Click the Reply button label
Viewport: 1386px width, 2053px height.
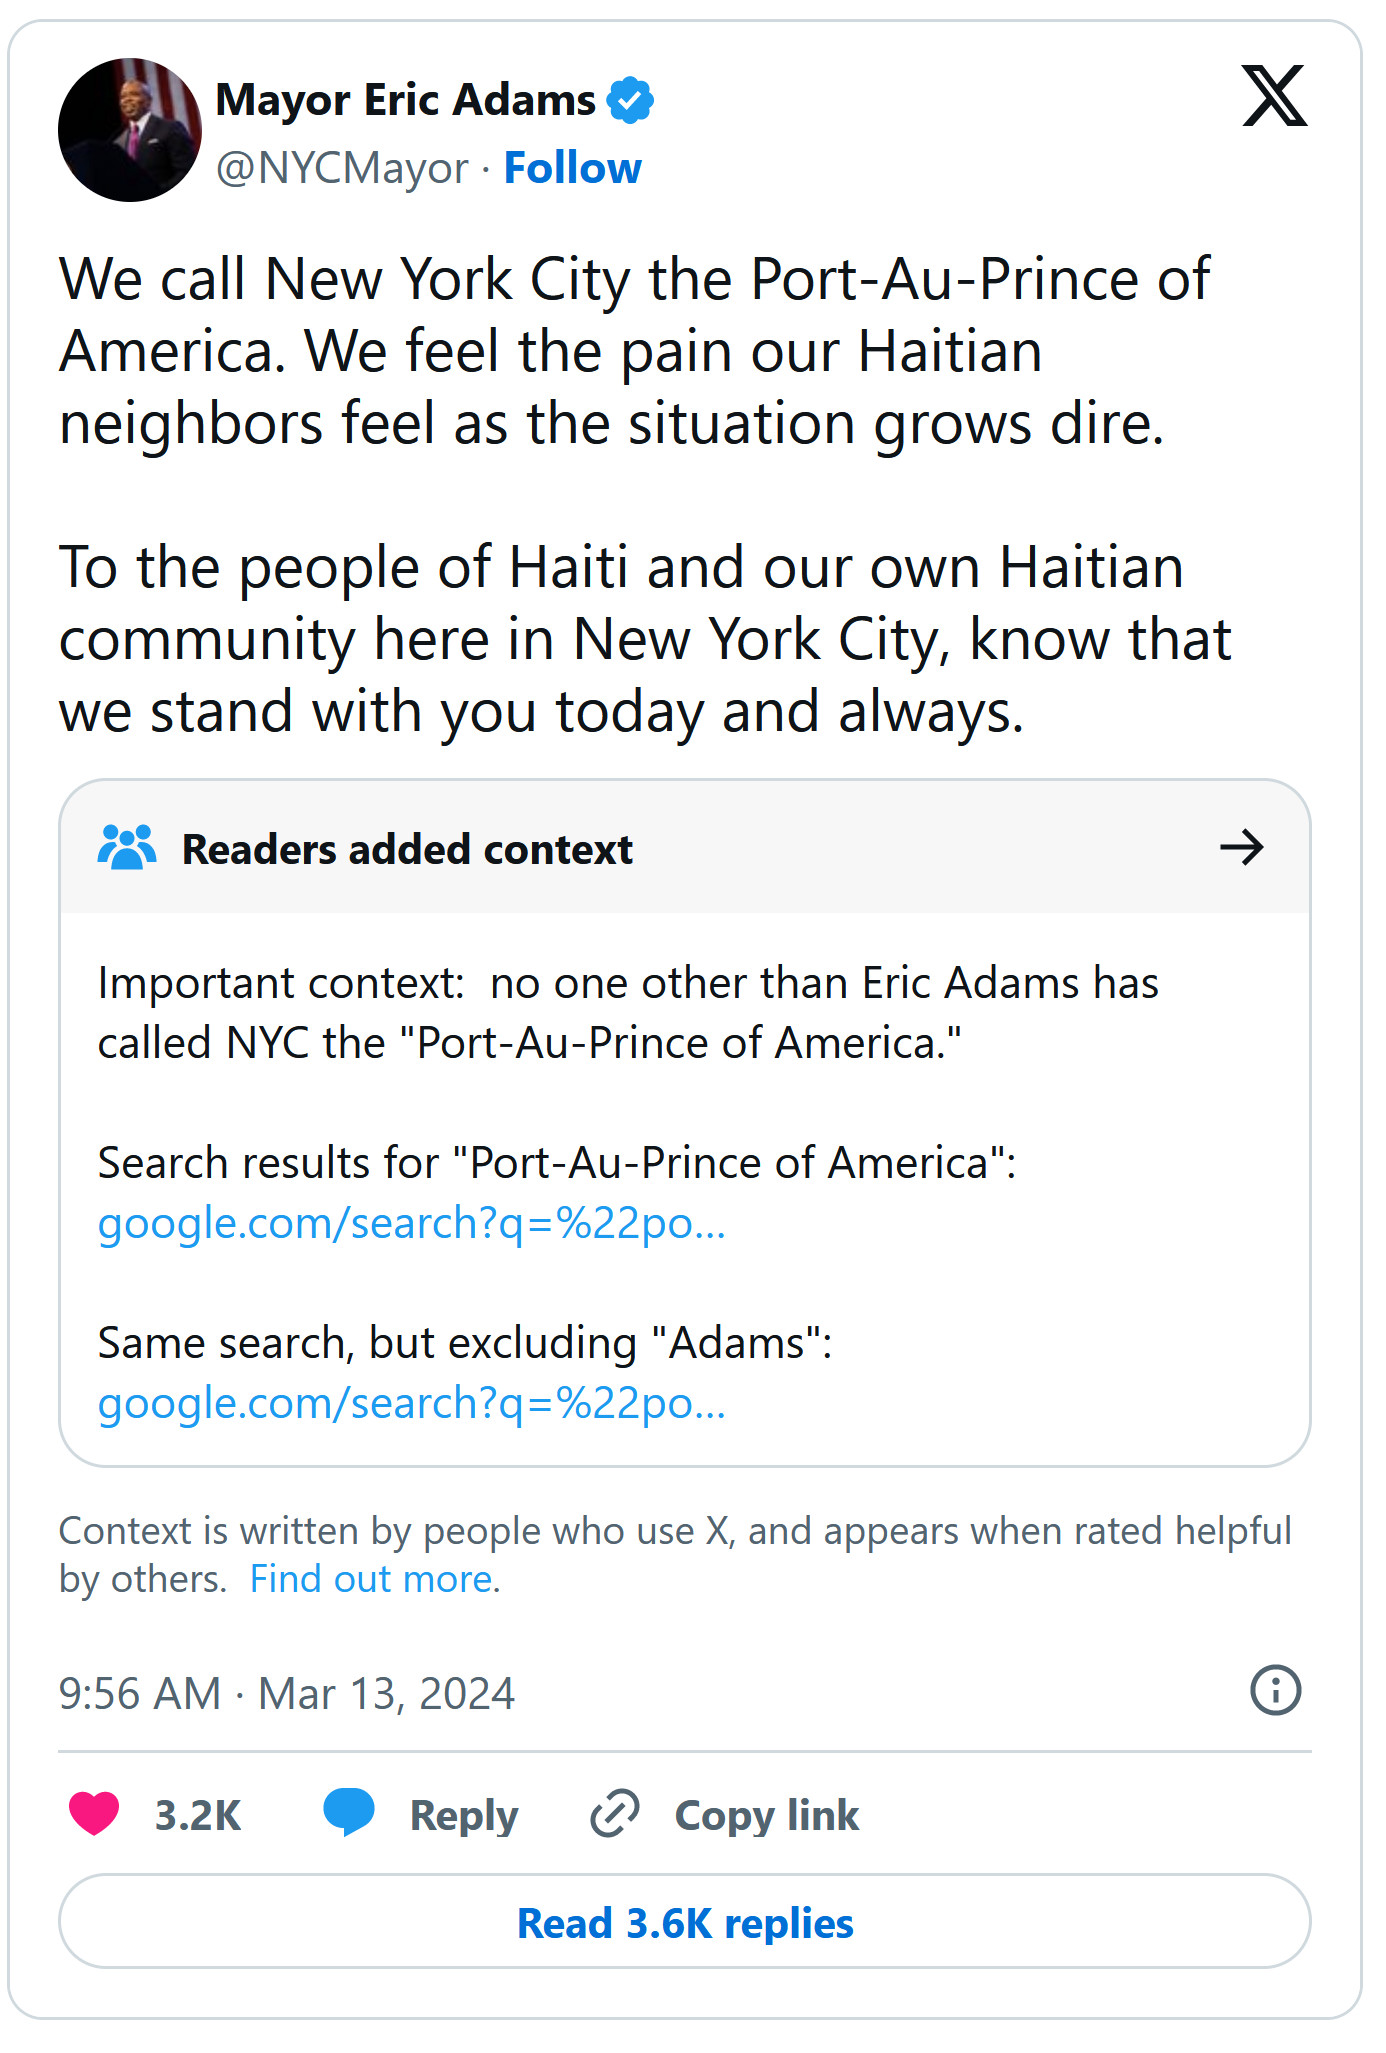[464, 1815]
